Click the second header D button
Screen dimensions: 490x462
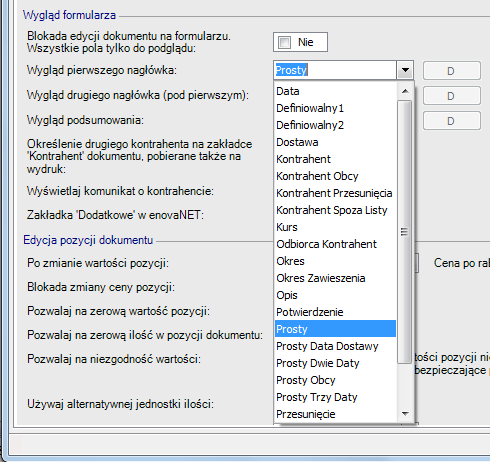click(x=452, y=96)
